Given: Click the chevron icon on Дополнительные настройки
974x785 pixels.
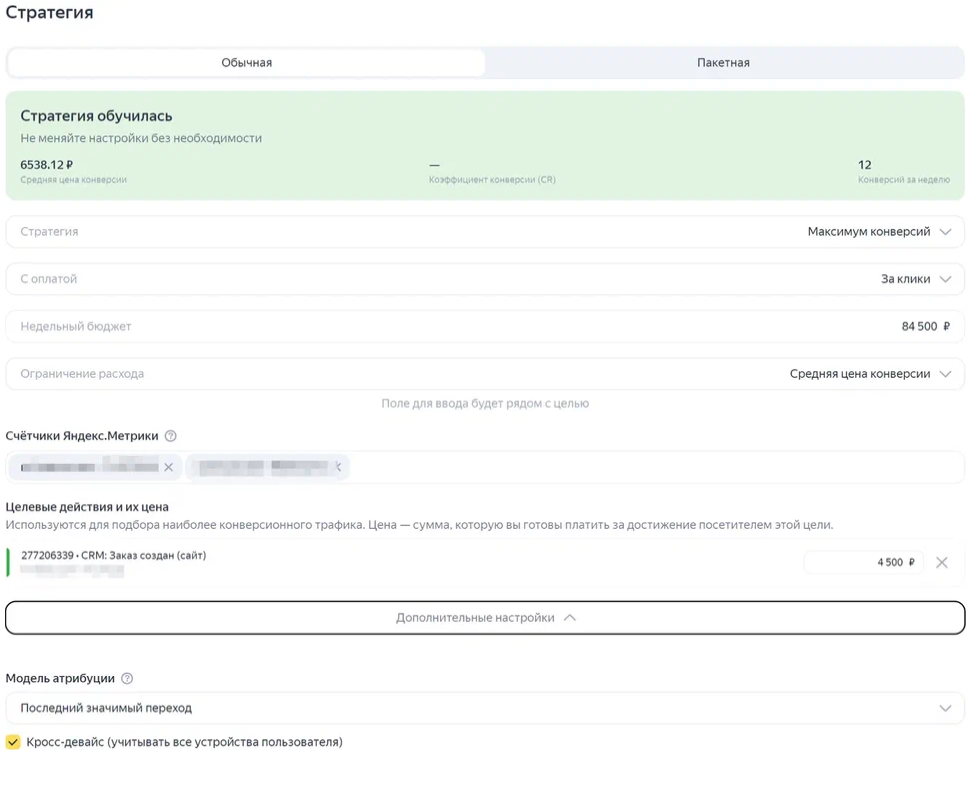Looking at the screenshot, I should 570,618.
